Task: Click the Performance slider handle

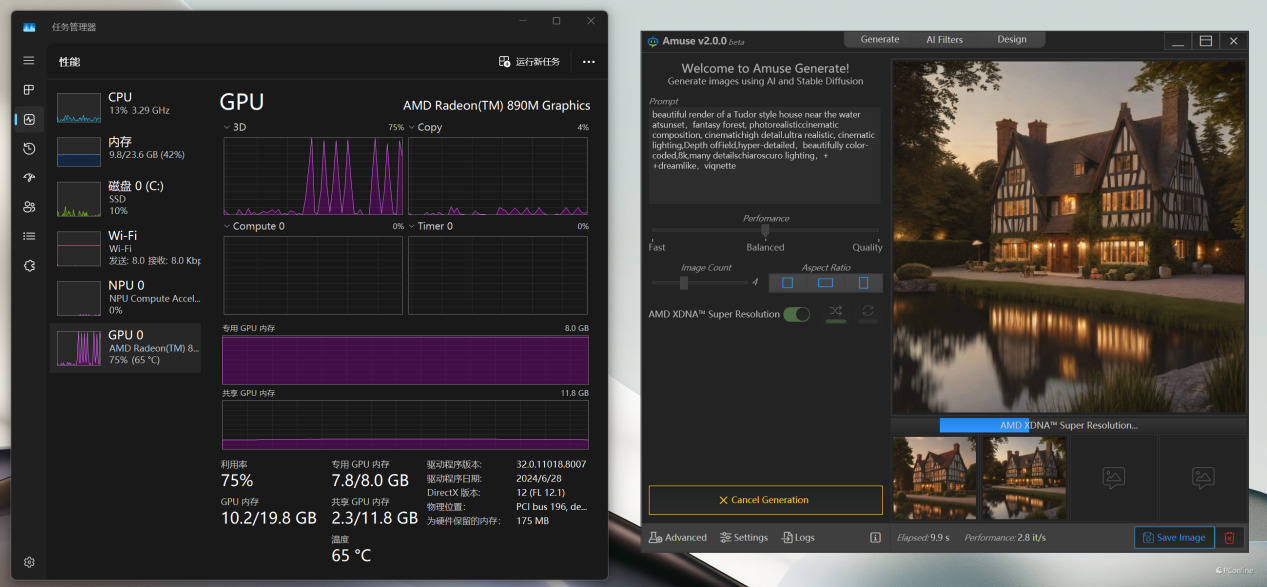Action: click(x=765, y=230)
